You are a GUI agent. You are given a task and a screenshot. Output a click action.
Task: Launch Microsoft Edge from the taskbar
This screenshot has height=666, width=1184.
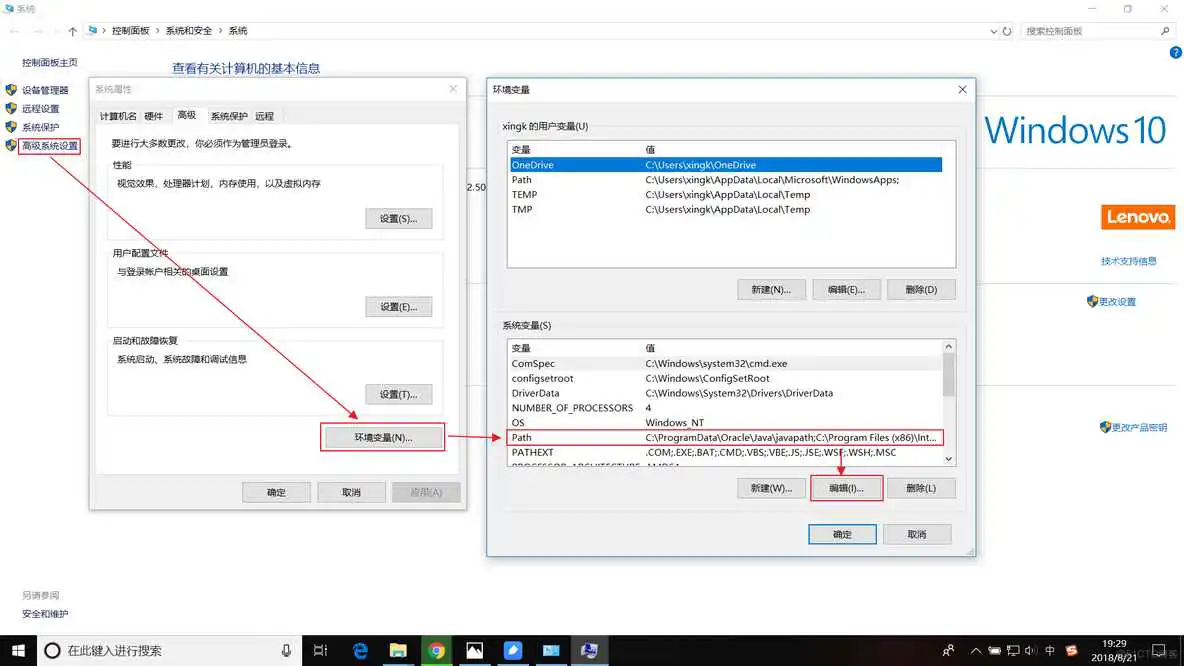click(x=360, y=651)
